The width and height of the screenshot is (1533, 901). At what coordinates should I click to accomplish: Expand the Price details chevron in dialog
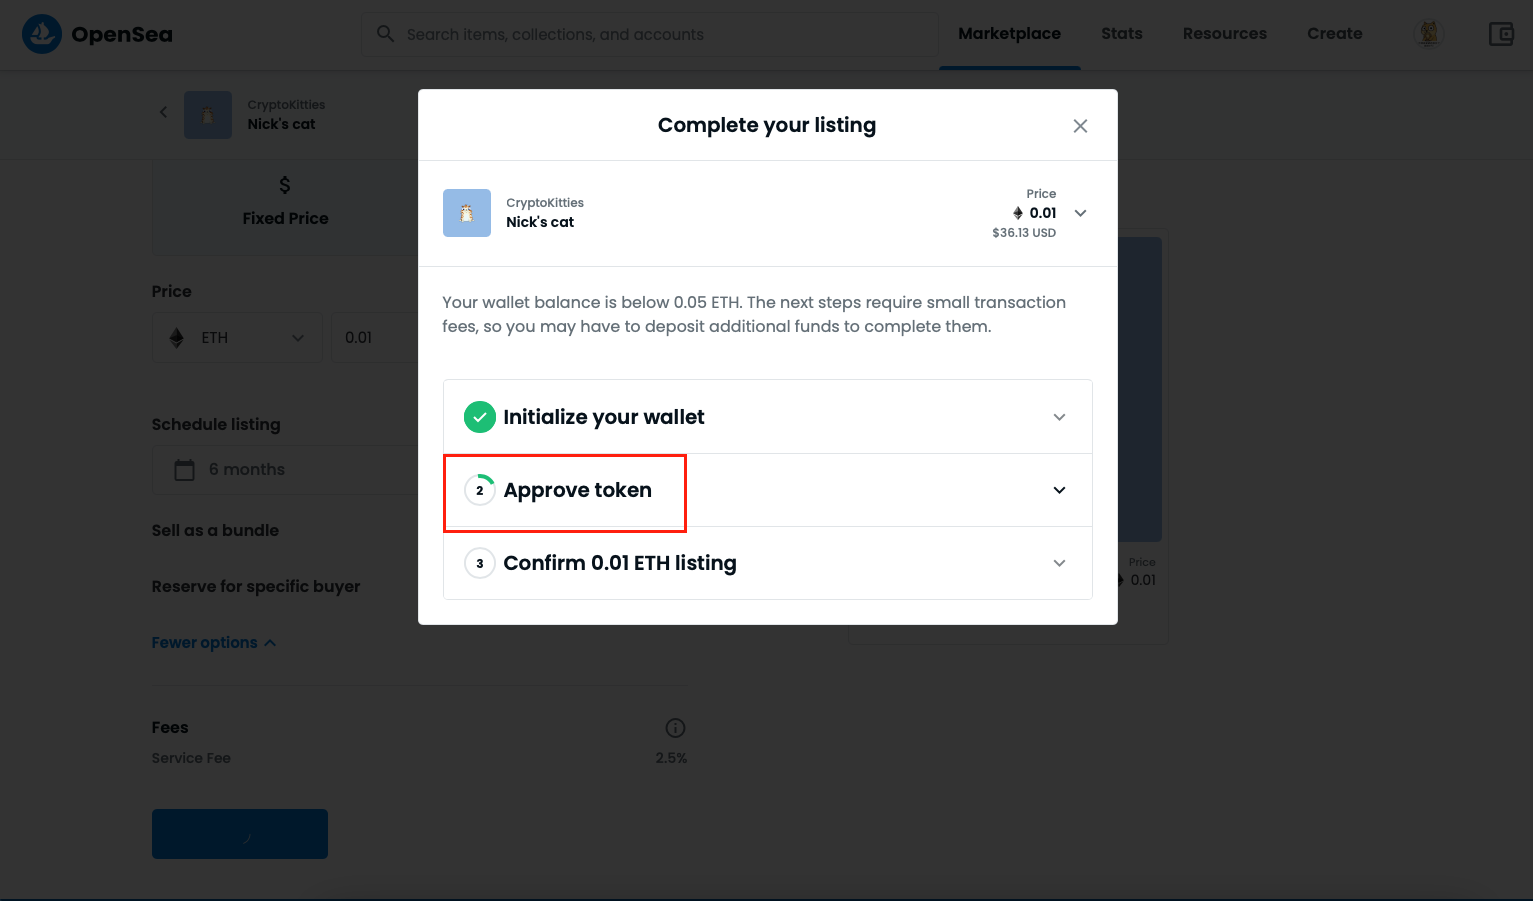[1080, 213]
